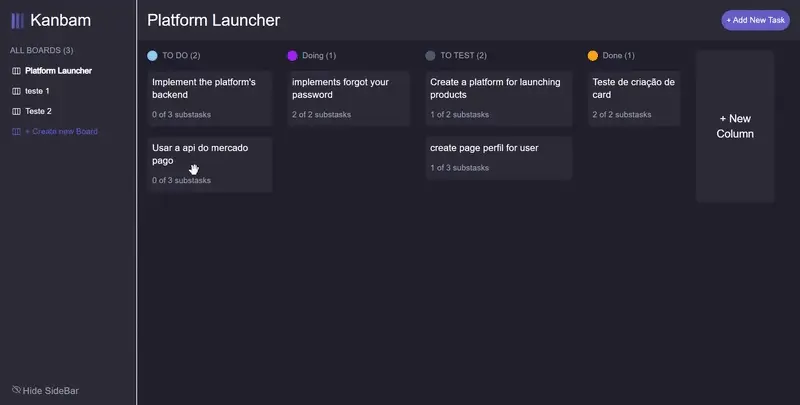The image size is (800, 405).
Task: Click the Kanbam logo bars icon
Action: [x=17, y=20]
